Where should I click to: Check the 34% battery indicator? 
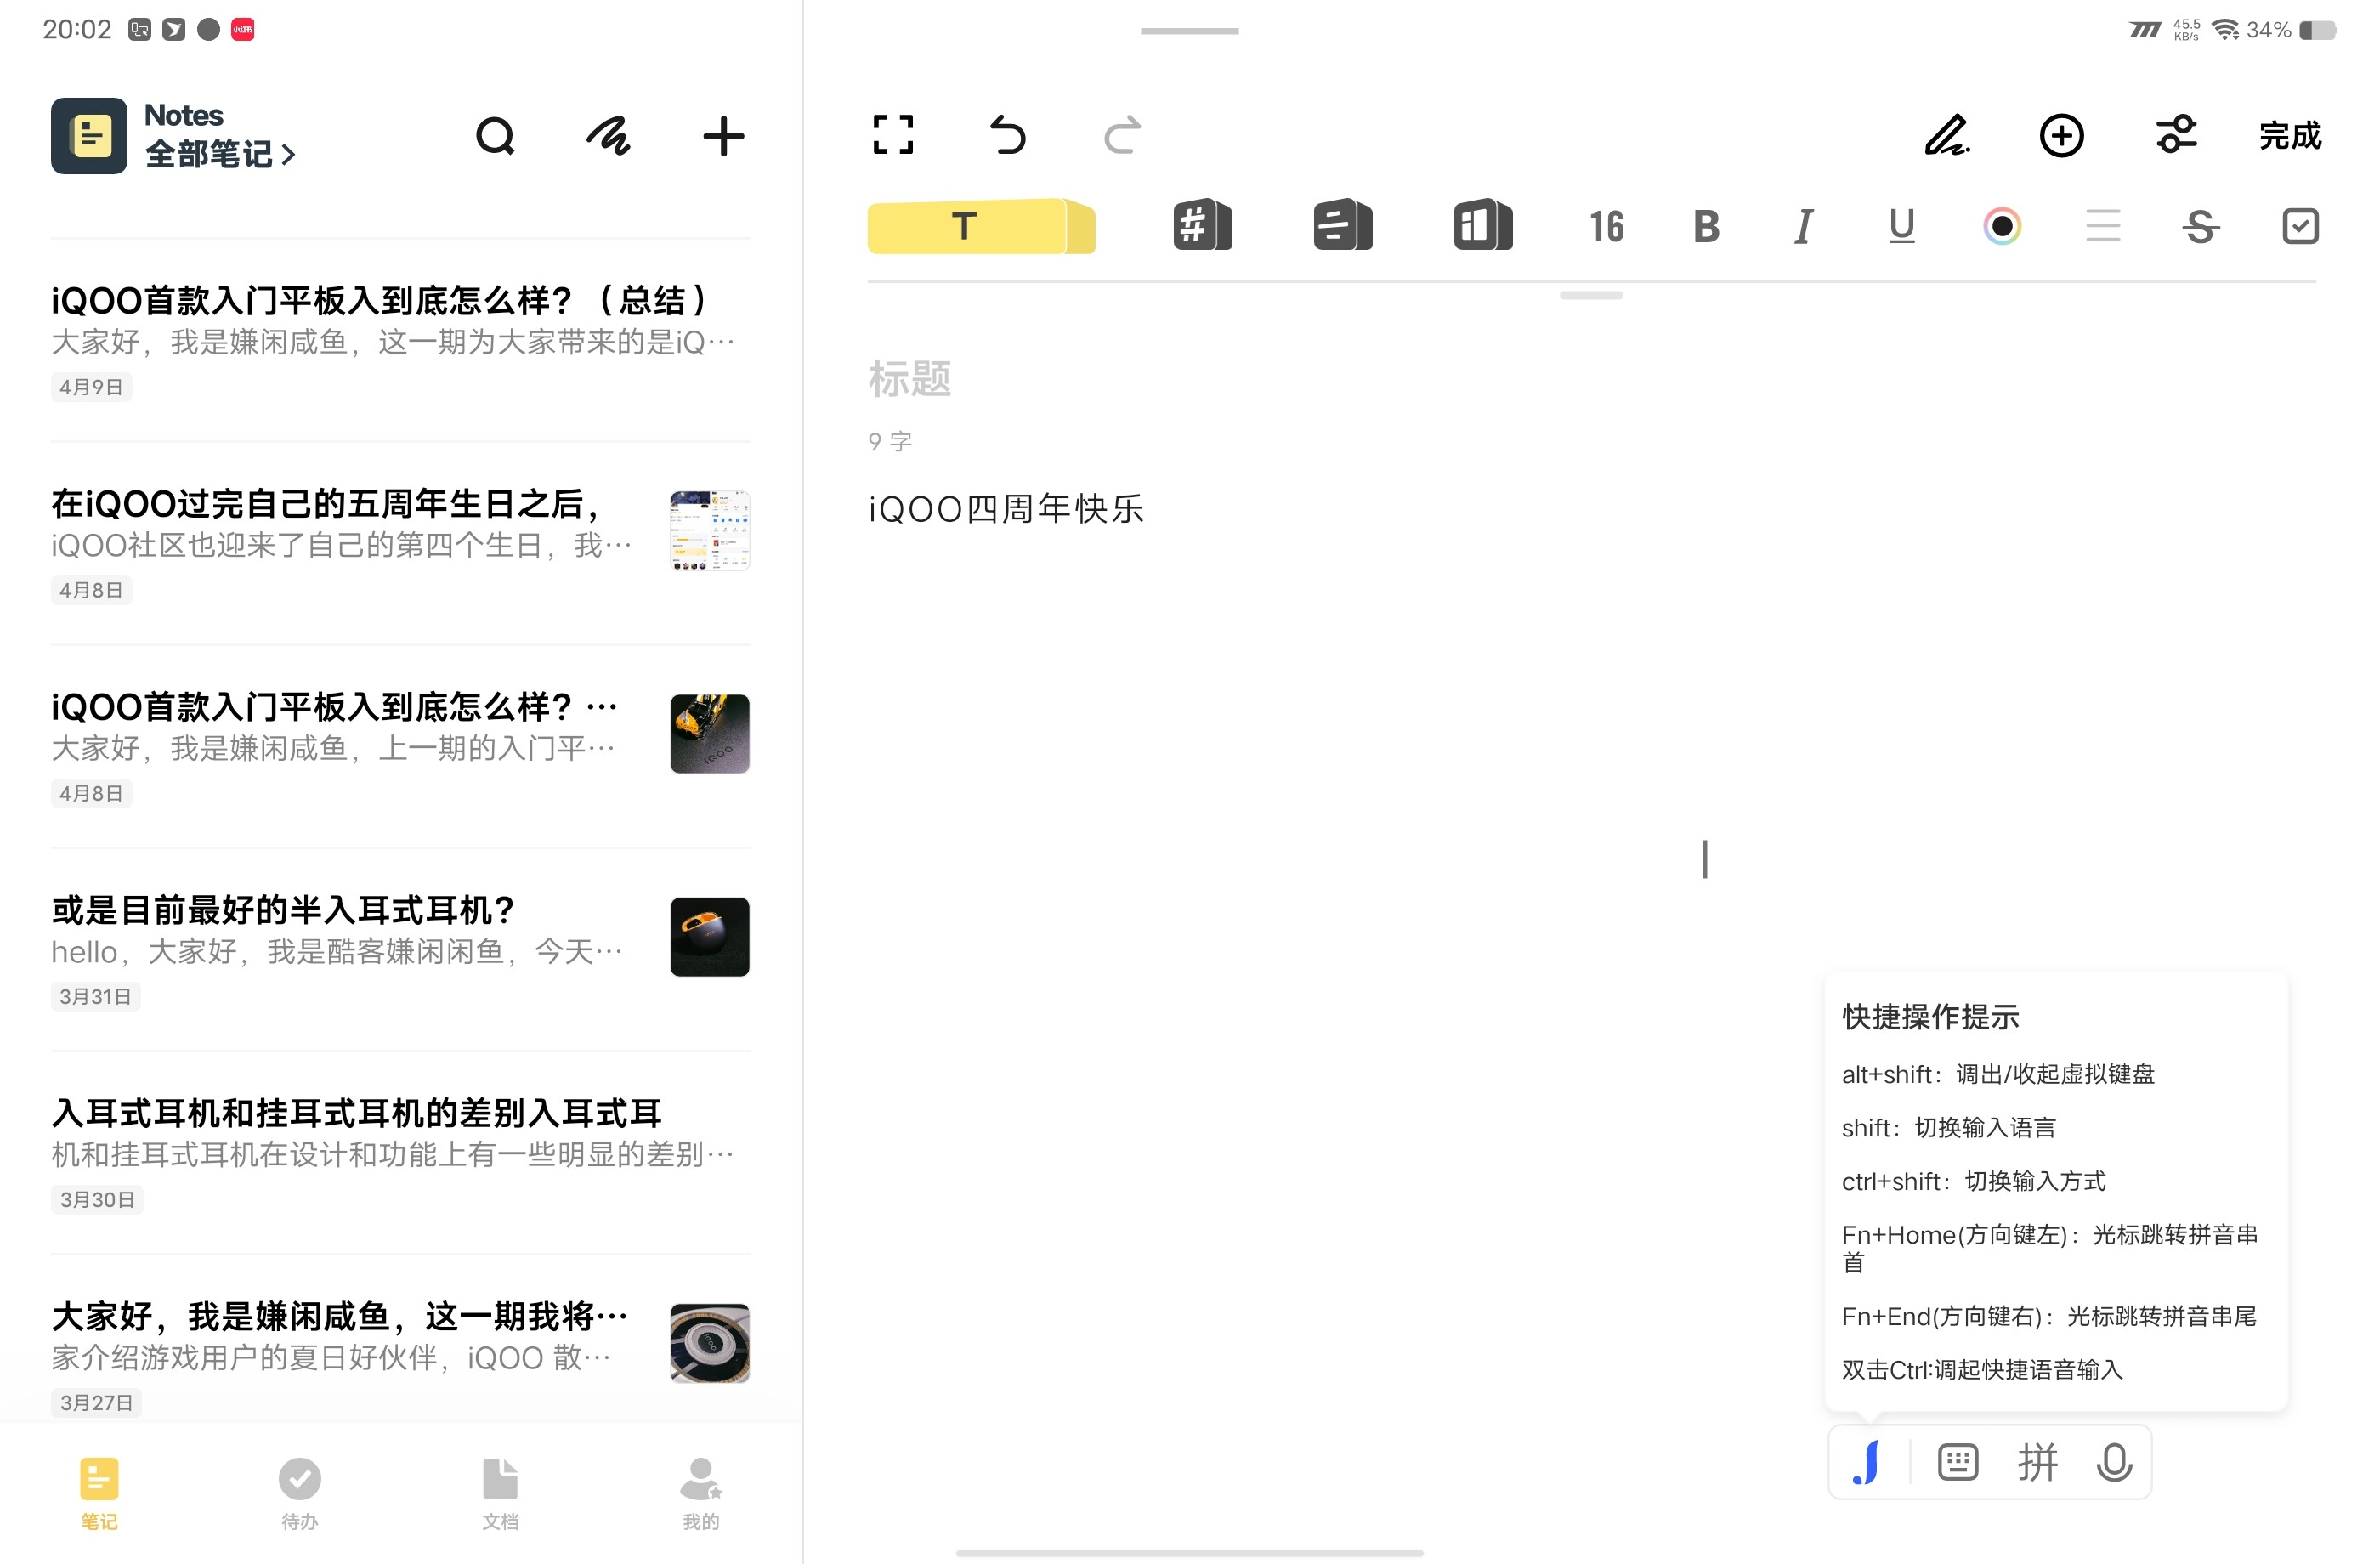coord(2292,30)
